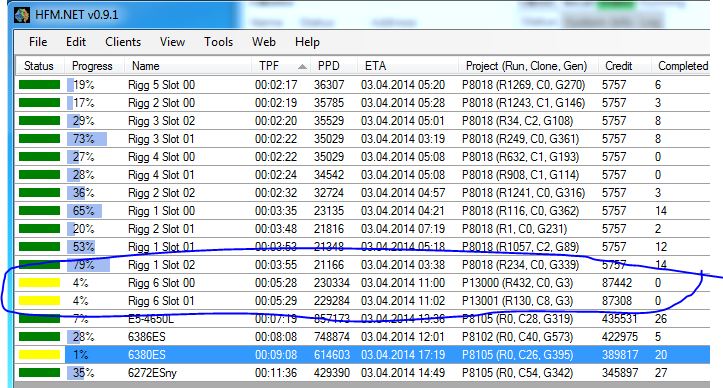Open the Tools menu
The height and width of the screenshot is (388, 723).
coord(219,42)
